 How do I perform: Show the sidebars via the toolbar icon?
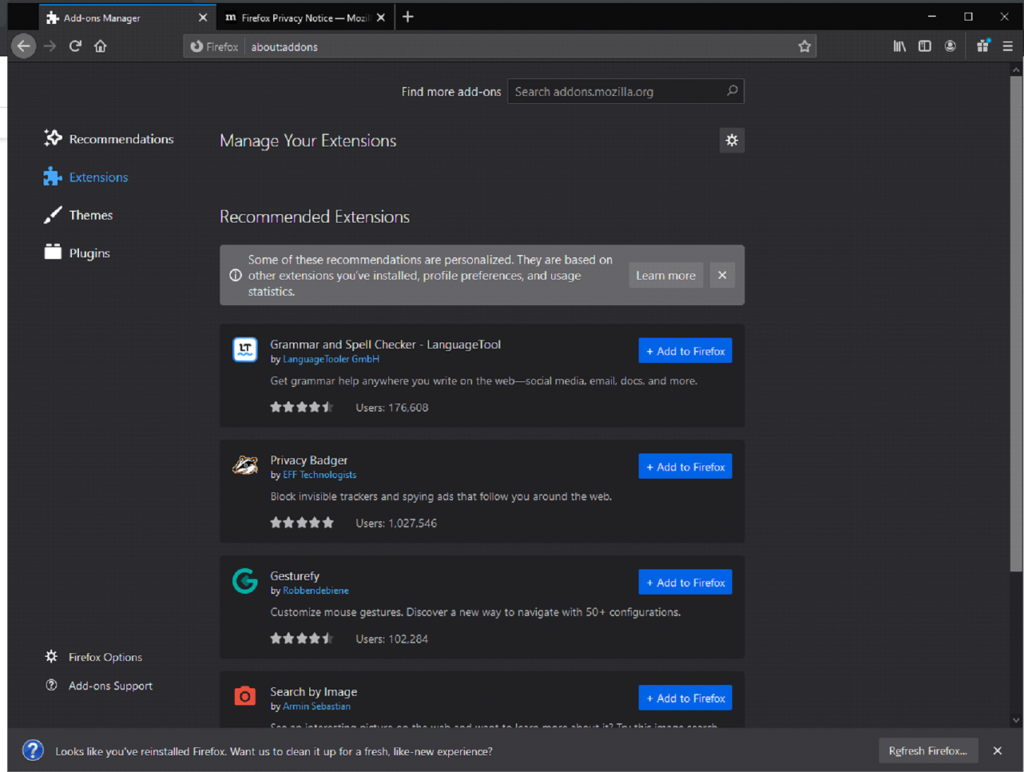pos(925,46)
